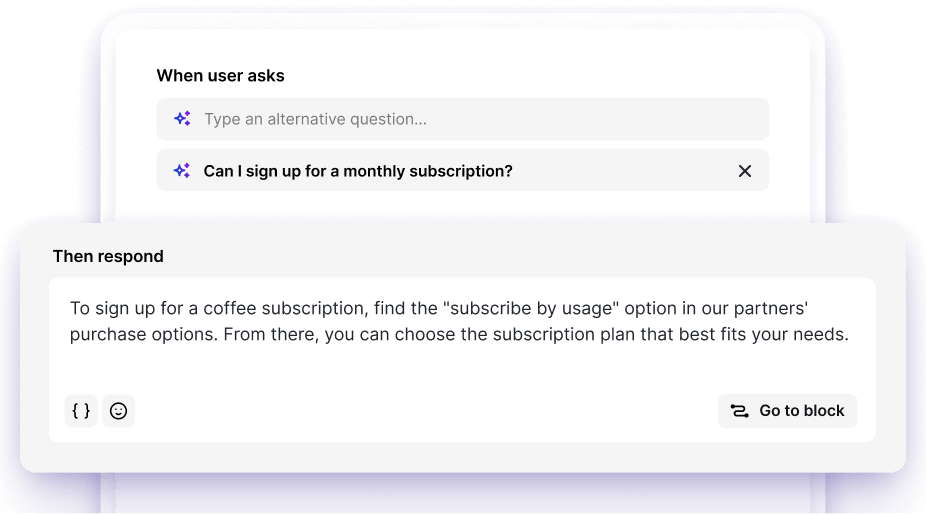Place cursor after the words fits your needs
926x514 pixels.
tap(849, 334)
